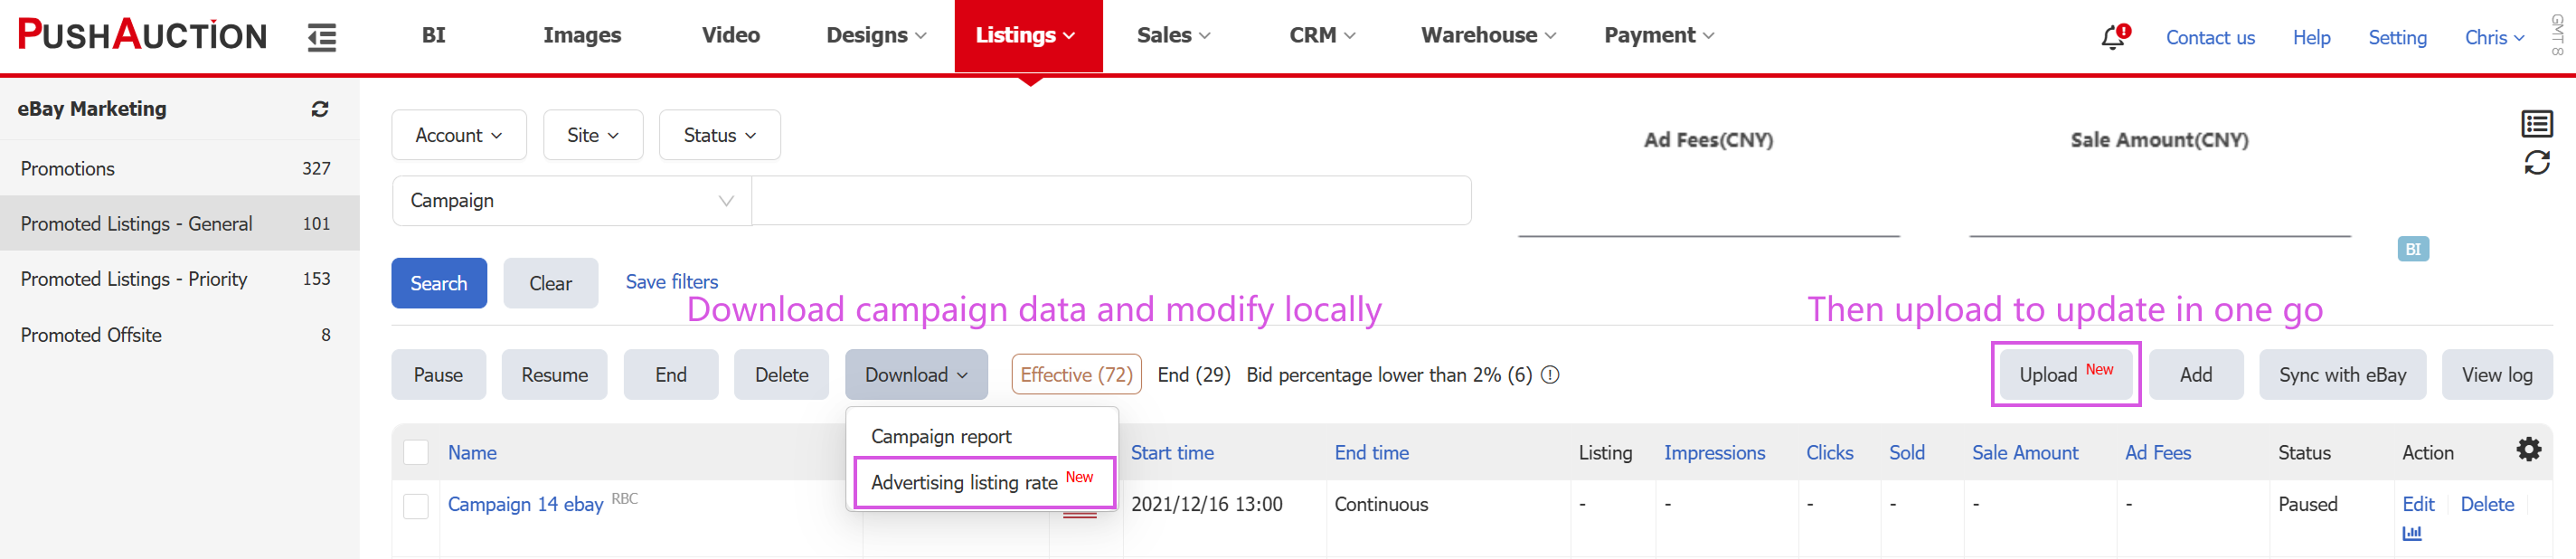Screen dimensions: 2576x559
Task: Open table column settings gear
Action: pyautogui.click(x=2528, y=450)
